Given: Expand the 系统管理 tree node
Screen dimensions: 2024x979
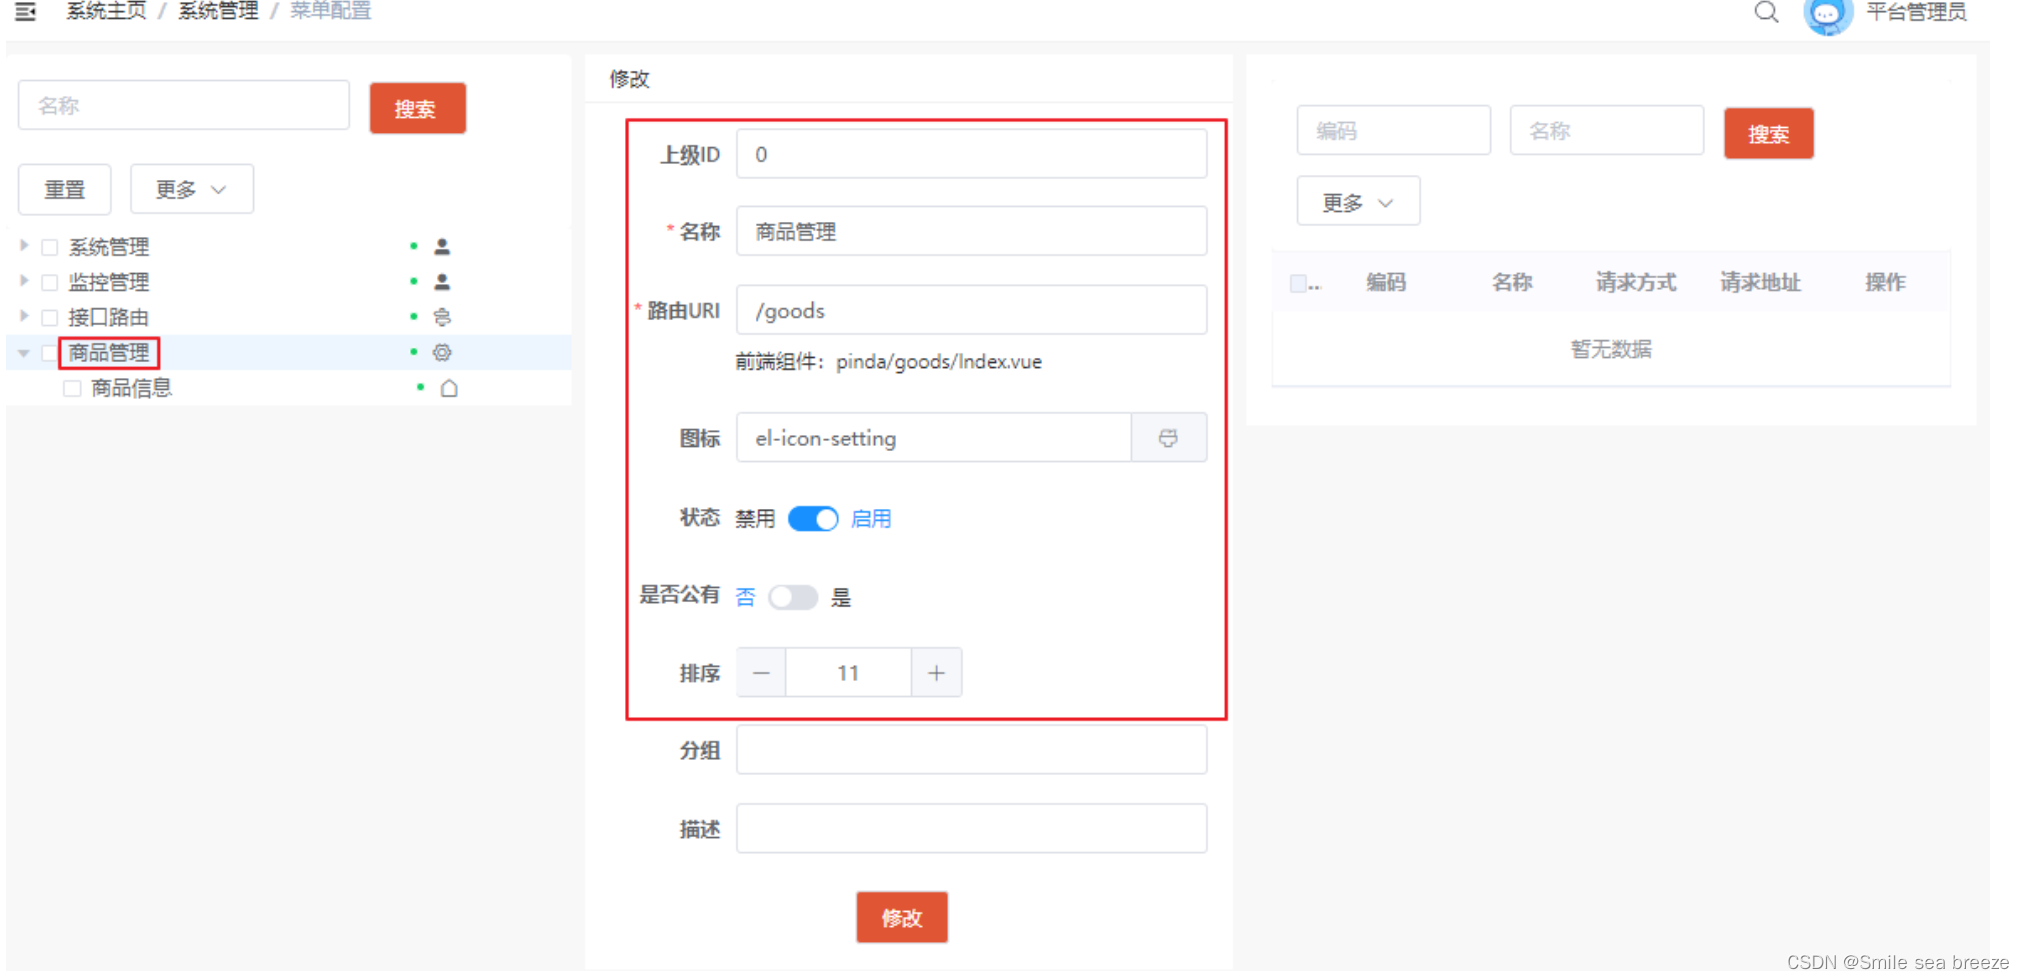Looking at the screenshot, I should [x=24, y=246].
